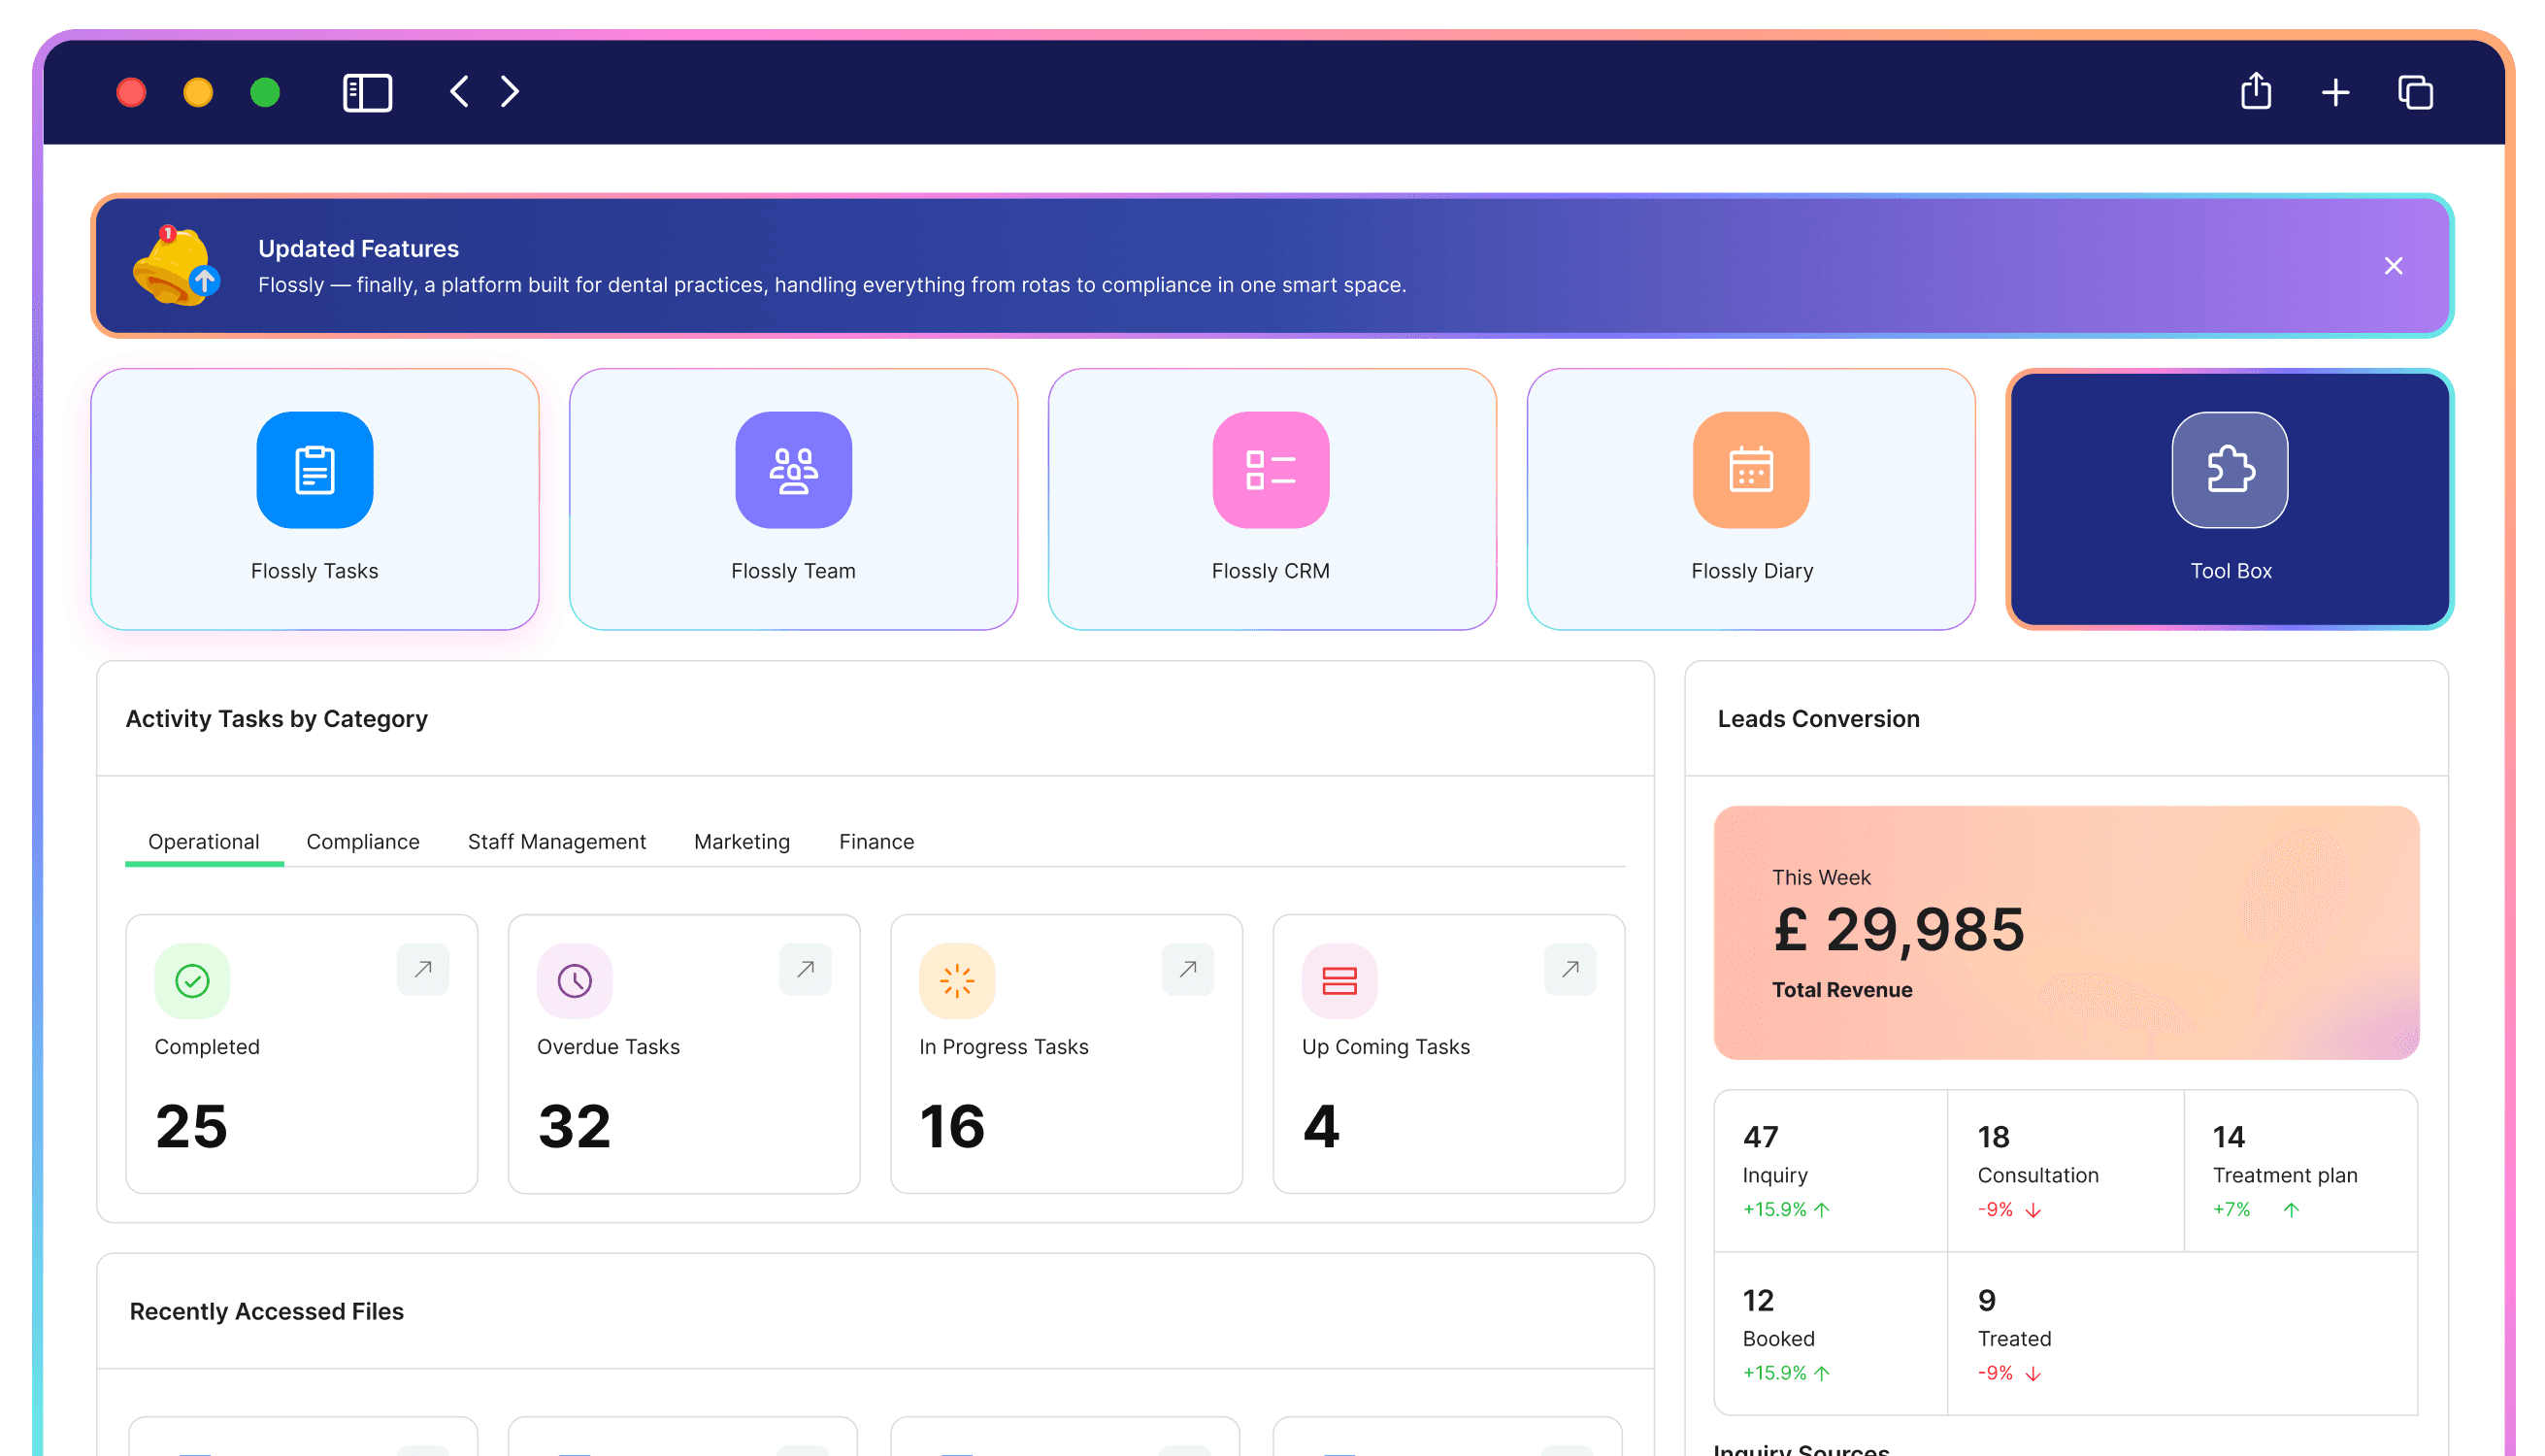The width and height of the screenshot is (2545, 1456).
Task: Open the Tool Box puzzle icon
Action: [x=2229, y=470]
